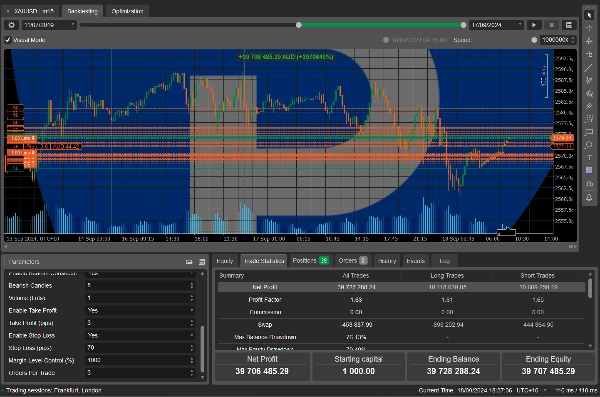
Task: Switch to the Backtesting tab
Action: [82, 11]
